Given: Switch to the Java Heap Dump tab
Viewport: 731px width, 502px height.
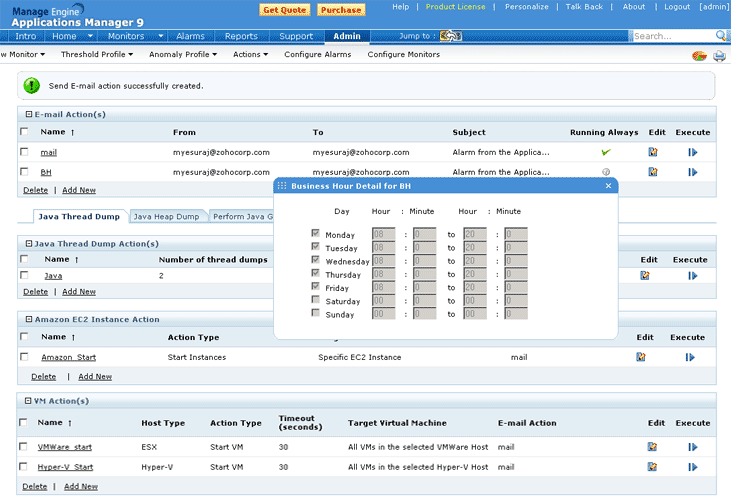Looking at the screenshot, I should [166, 216].
